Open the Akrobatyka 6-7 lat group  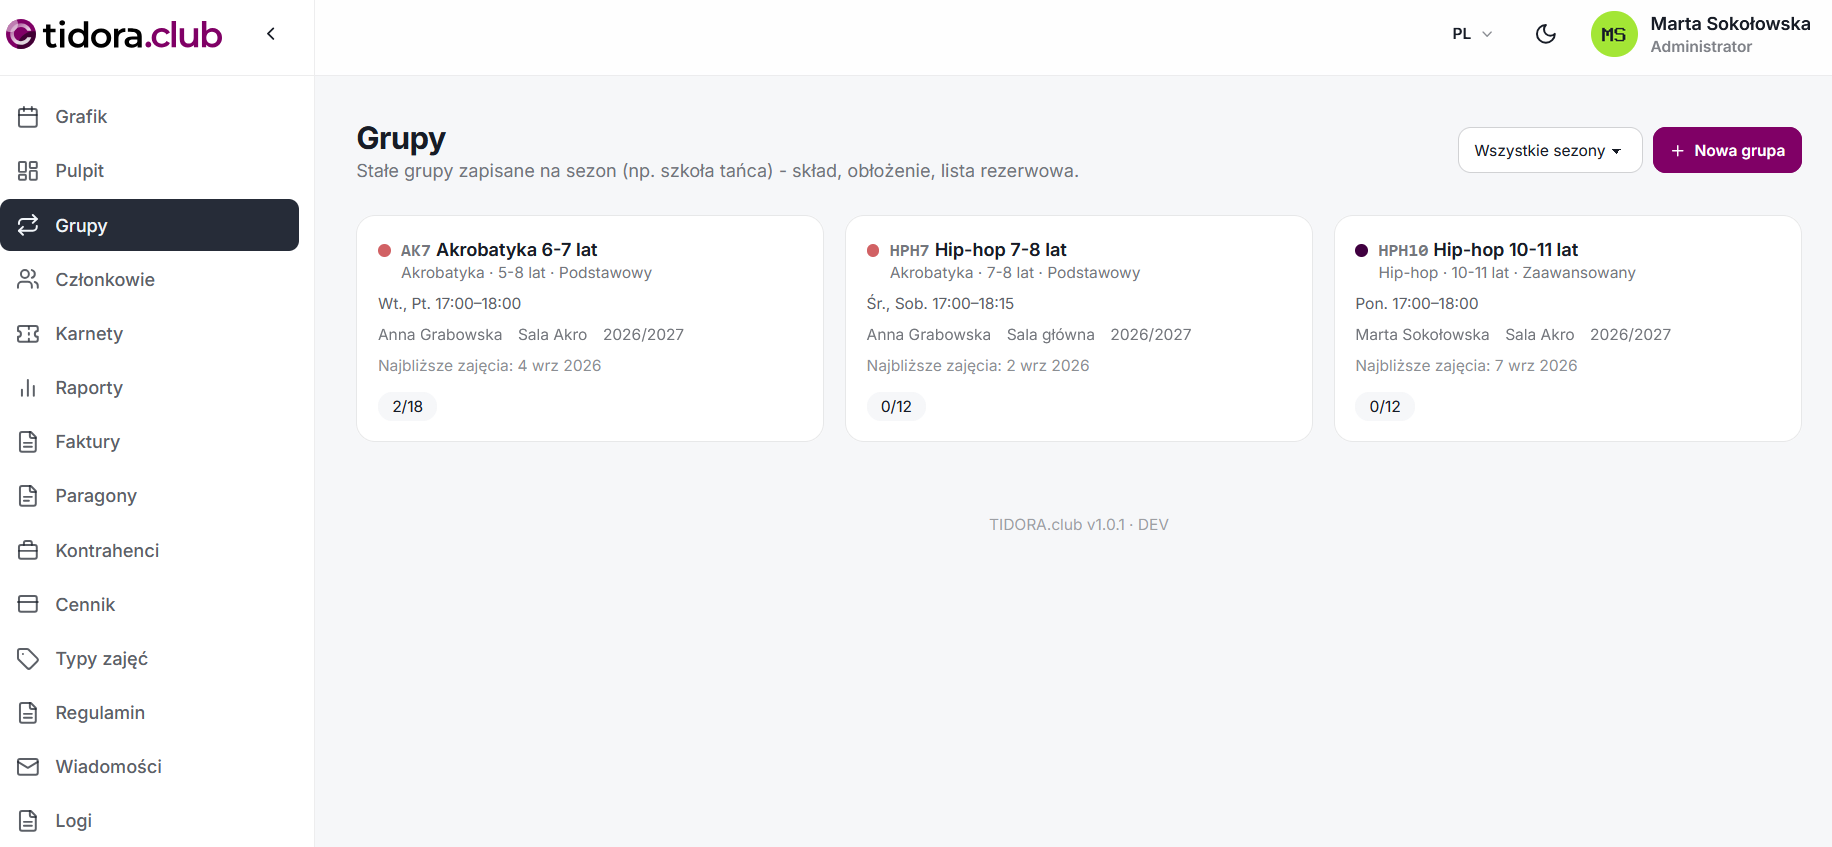pos(590,329)
